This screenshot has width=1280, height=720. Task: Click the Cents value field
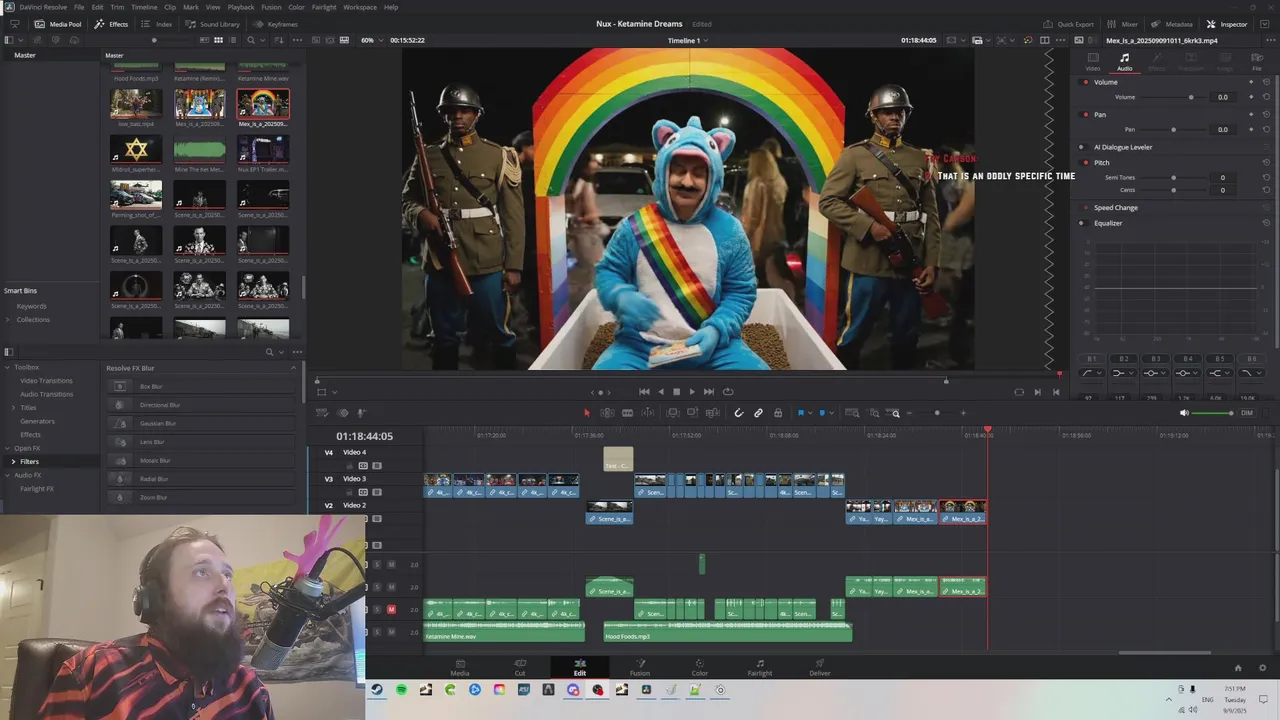[x=1222, y=190]
